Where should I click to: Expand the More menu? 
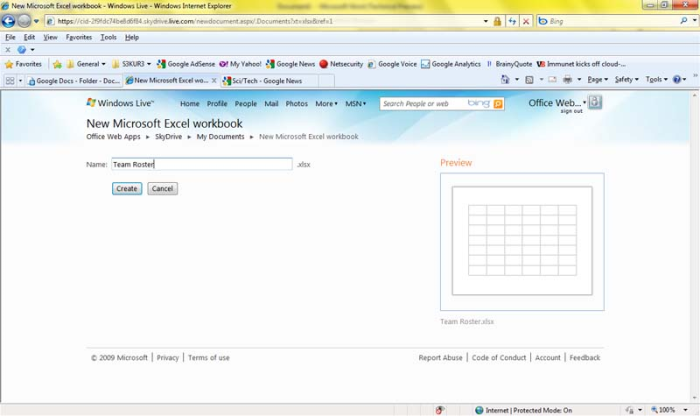[326, 104]
